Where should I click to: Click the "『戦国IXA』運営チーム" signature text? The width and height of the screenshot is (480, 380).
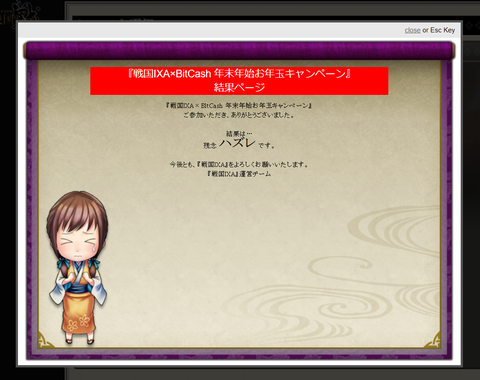239,174
